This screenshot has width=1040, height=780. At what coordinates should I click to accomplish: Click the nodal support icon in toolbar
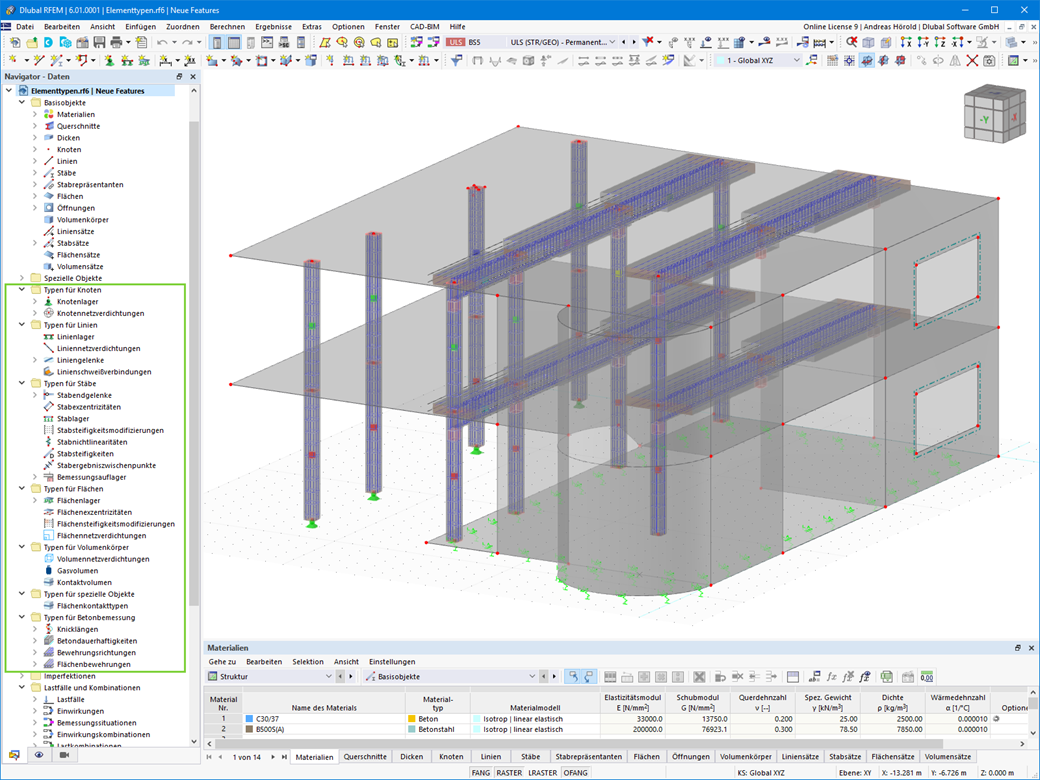coord(109,60)
